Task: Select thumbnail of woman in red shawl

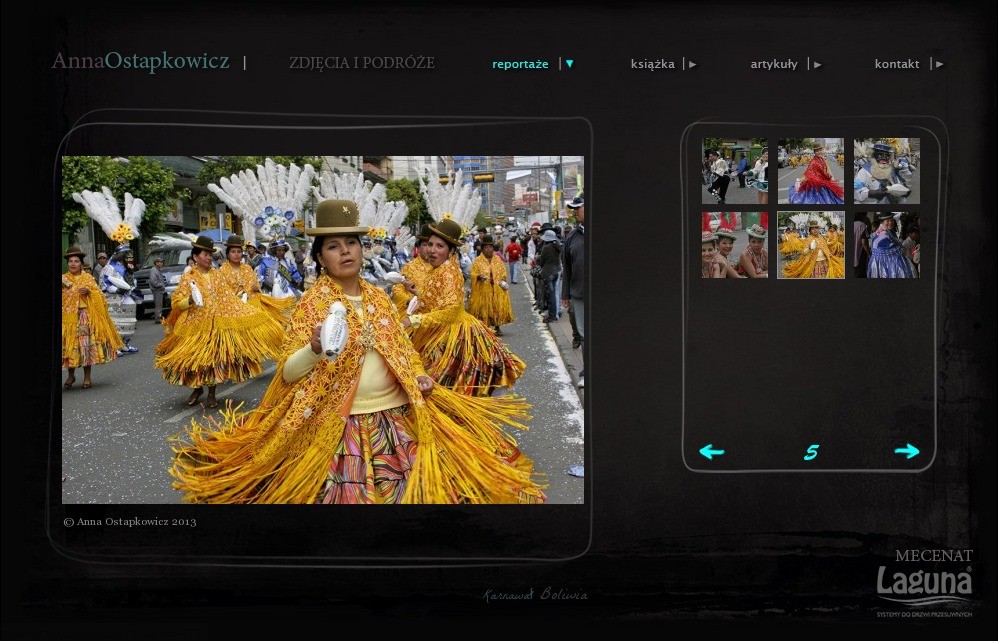Action: pyautogui.click(x=811, y=171)
